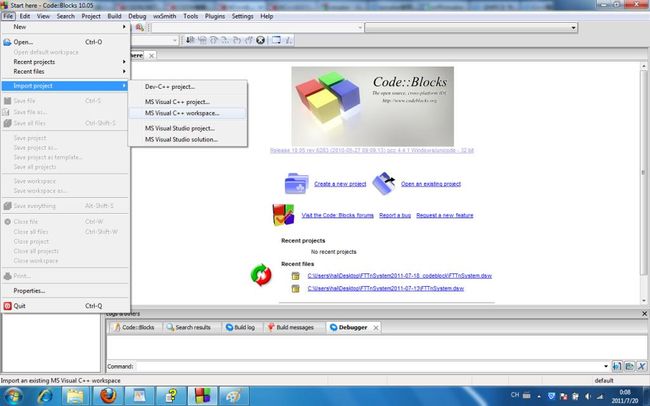Open the Windows Start menu orb
650x406 pixels.
click(12, 396)
